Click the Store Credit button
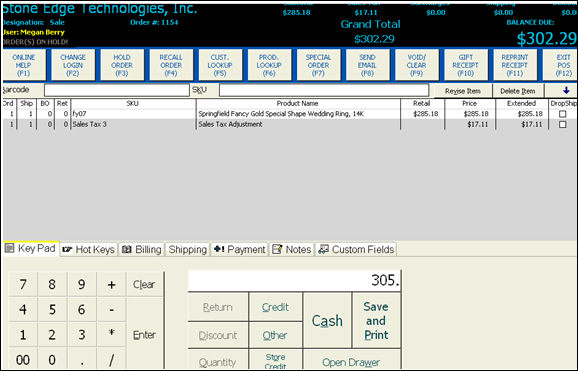The image size is (578, 371). click(x=275, y=360)
